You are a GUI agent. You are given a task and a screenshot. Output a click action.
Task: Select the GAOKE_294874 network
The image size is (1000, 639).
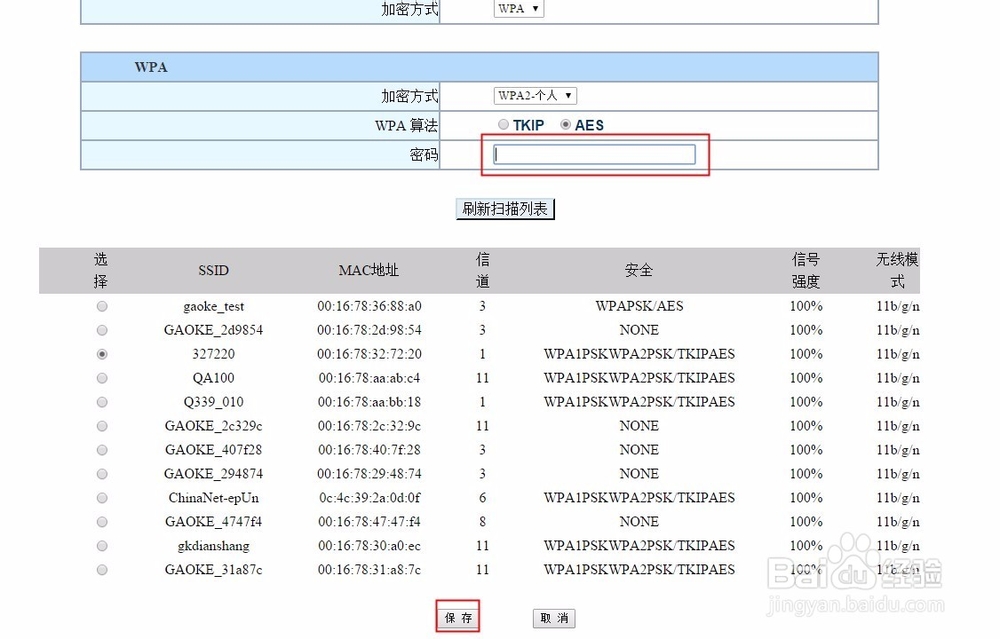tap(101, 474)
